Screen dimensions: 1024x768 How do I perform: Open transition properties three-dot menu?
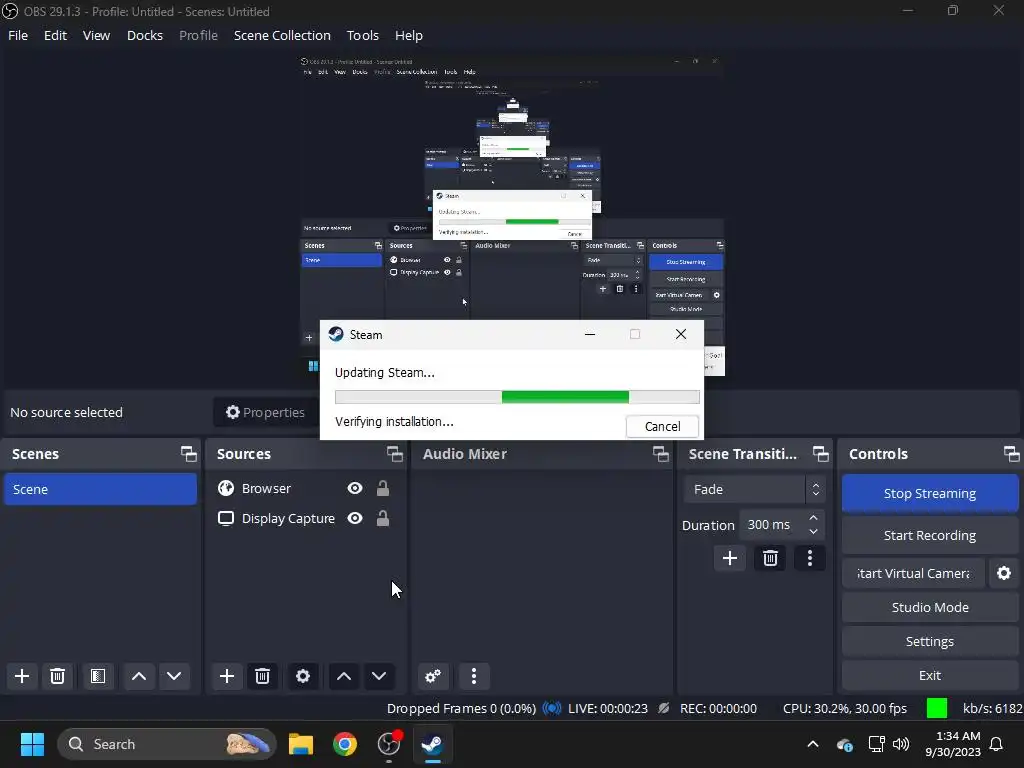click(x=810, y=558)
